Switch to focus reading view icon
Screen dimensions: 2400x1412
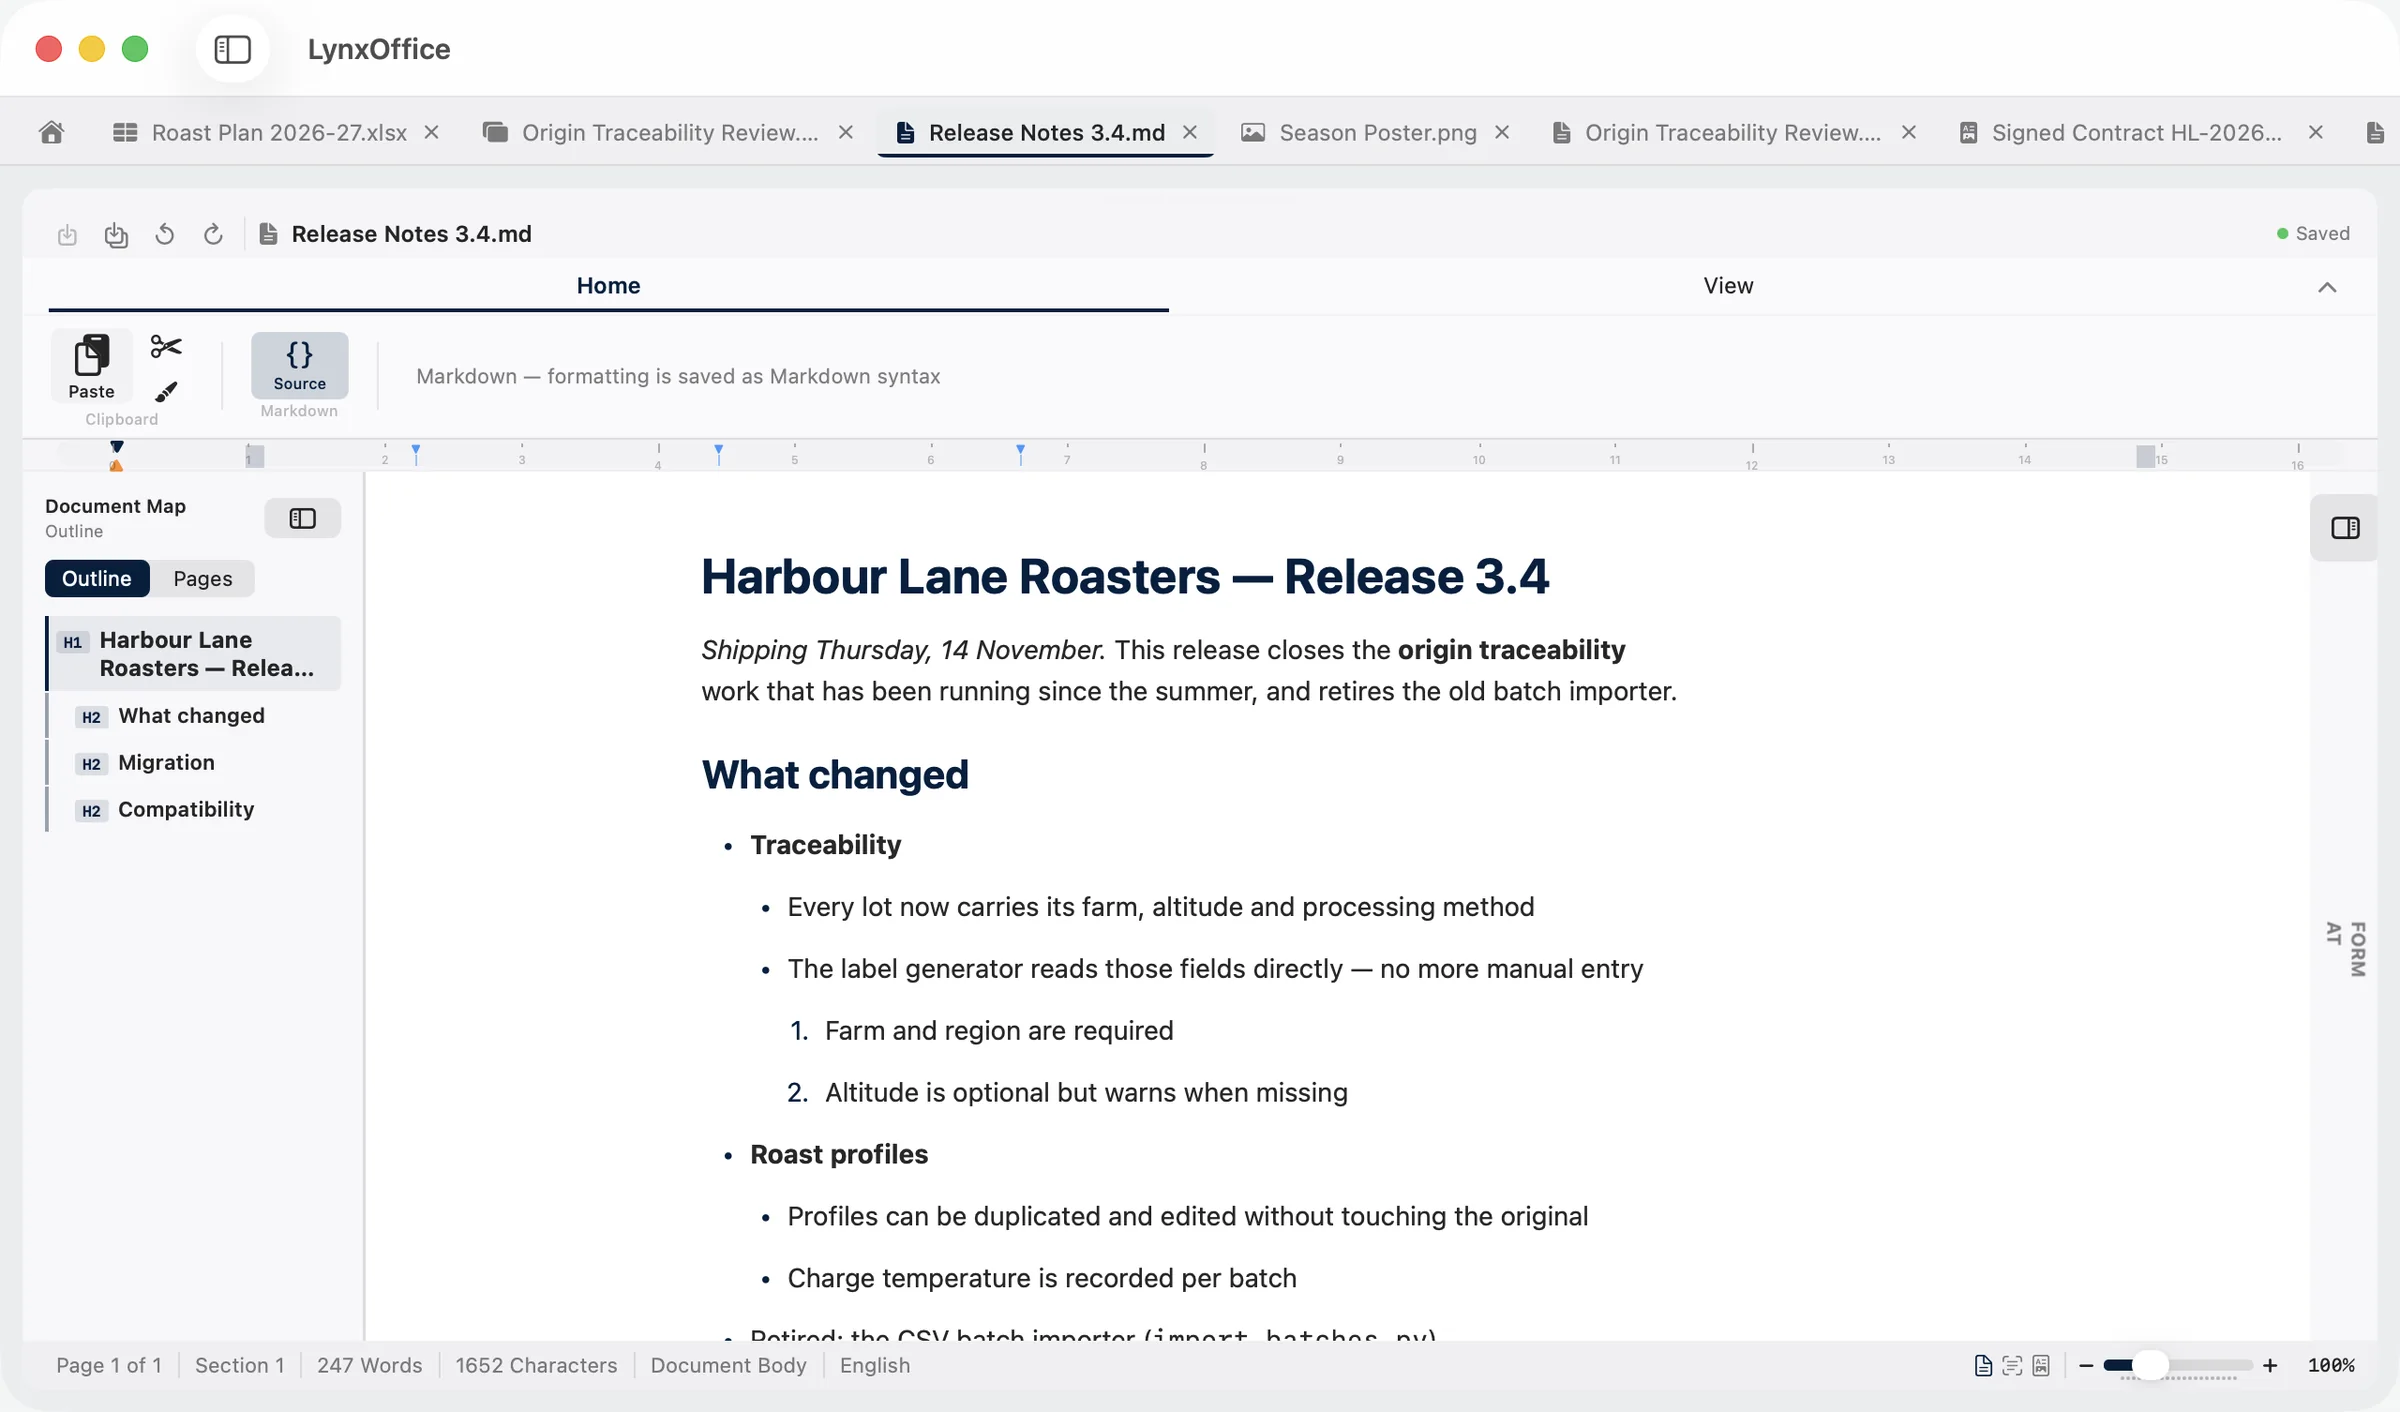(x=2012, y=1365)
